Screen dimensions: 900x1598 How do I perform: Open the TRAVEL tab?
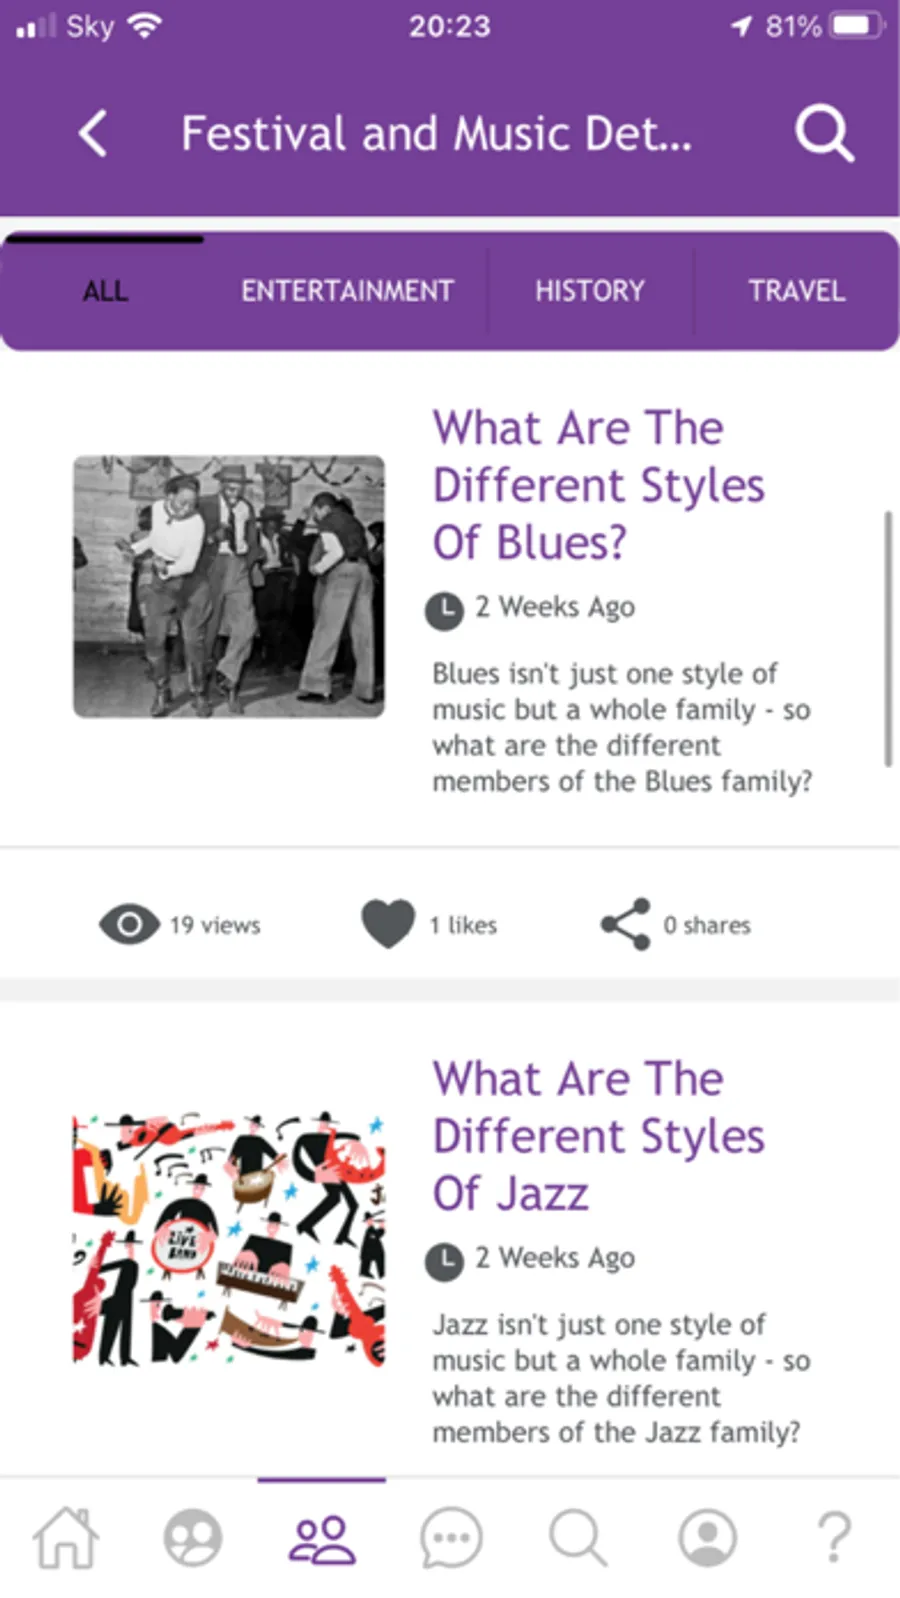796,291
